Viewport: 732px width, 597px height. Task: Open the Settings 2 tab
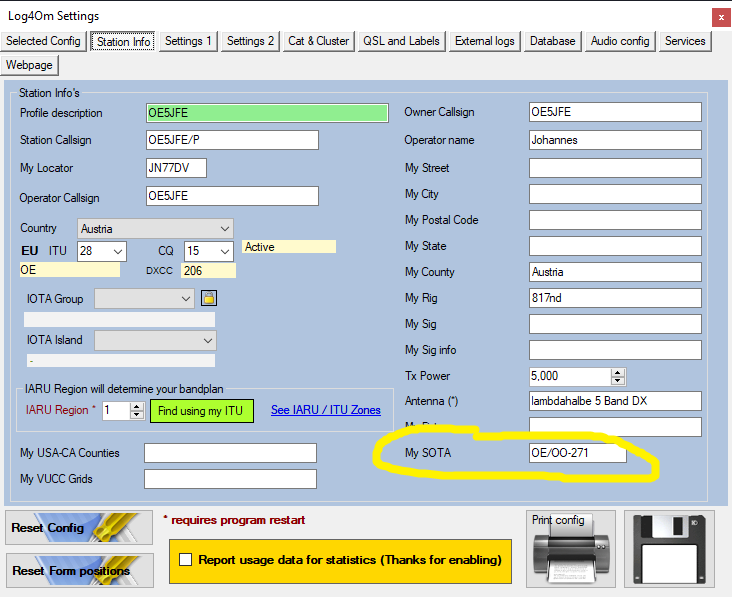250,41
